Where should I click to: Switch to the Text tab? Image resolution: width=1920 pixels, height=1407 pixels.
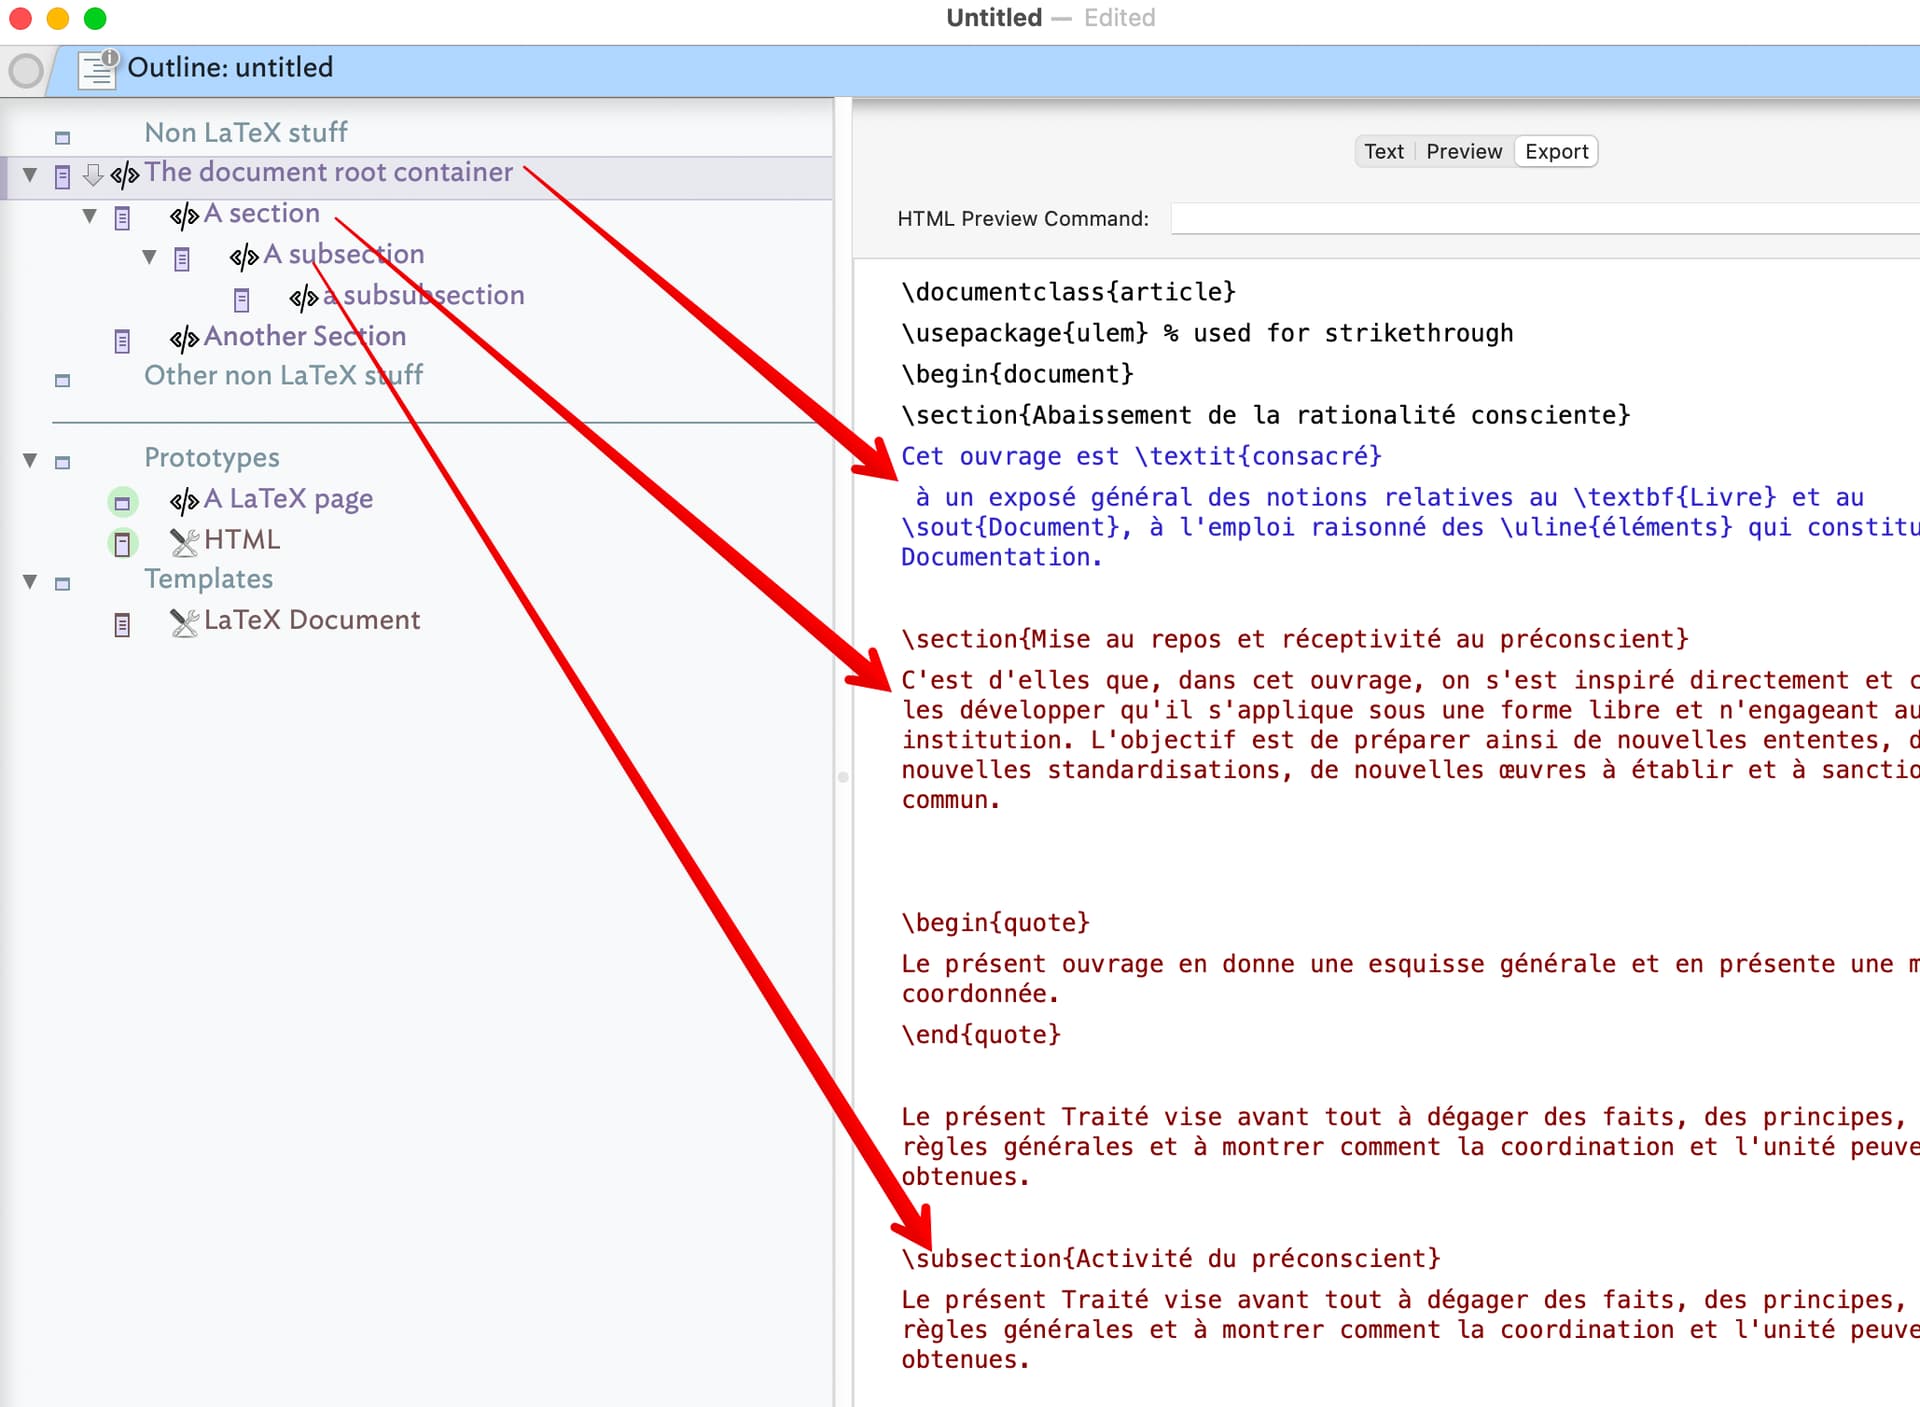1383,151
